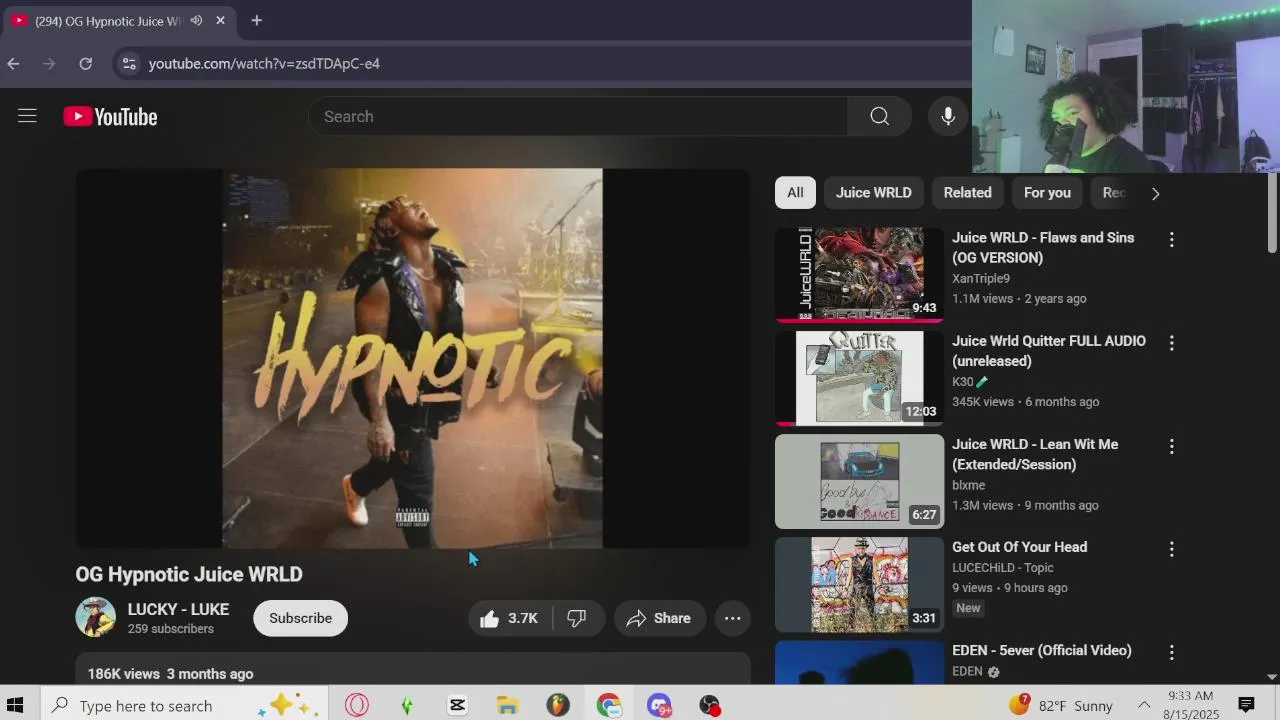Image resolution: width=1280 pixels, height=720 pixels.
Task: Click the LUCECHiLD - Topic channel name
Action: click(x=1003, y=568)
